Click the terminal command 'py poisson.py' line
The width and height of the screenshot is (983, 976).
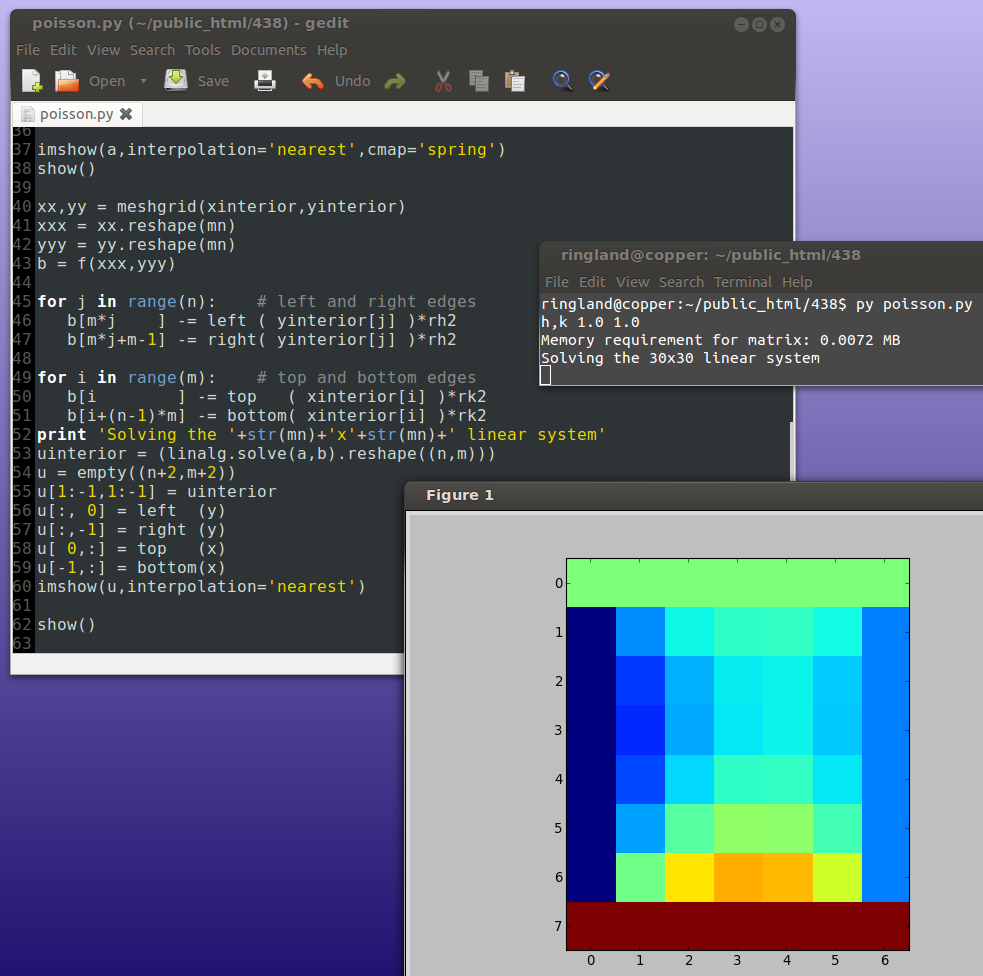coord(757,304)
